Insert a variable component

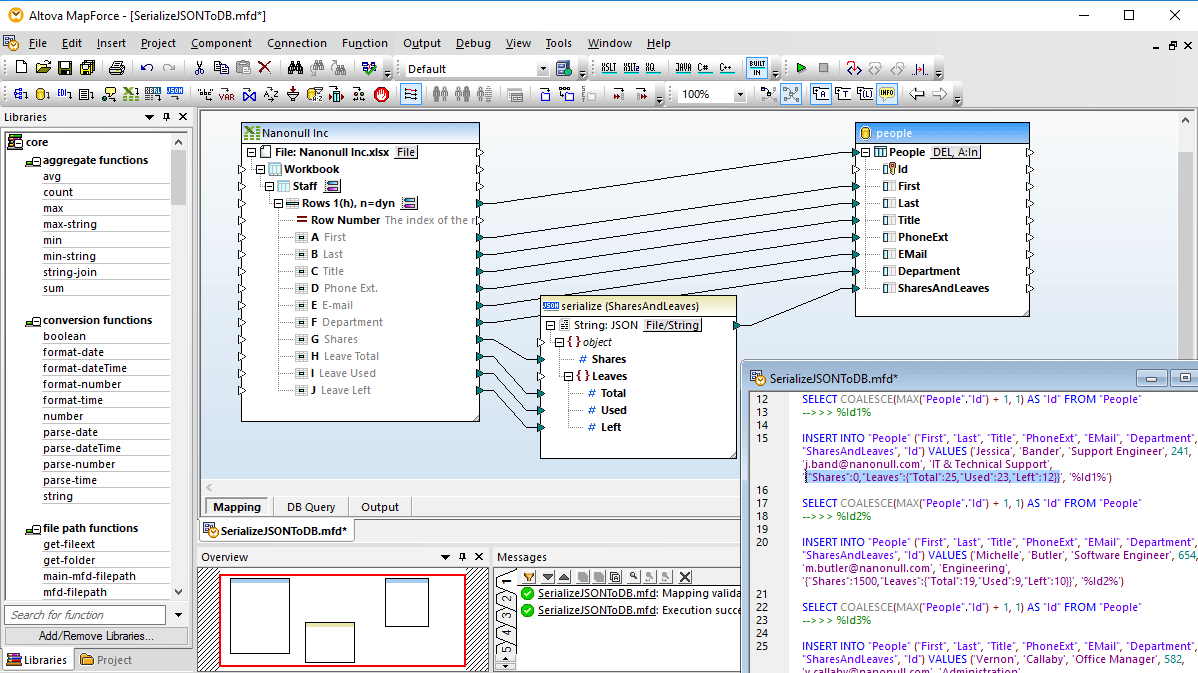coord(227,94)
